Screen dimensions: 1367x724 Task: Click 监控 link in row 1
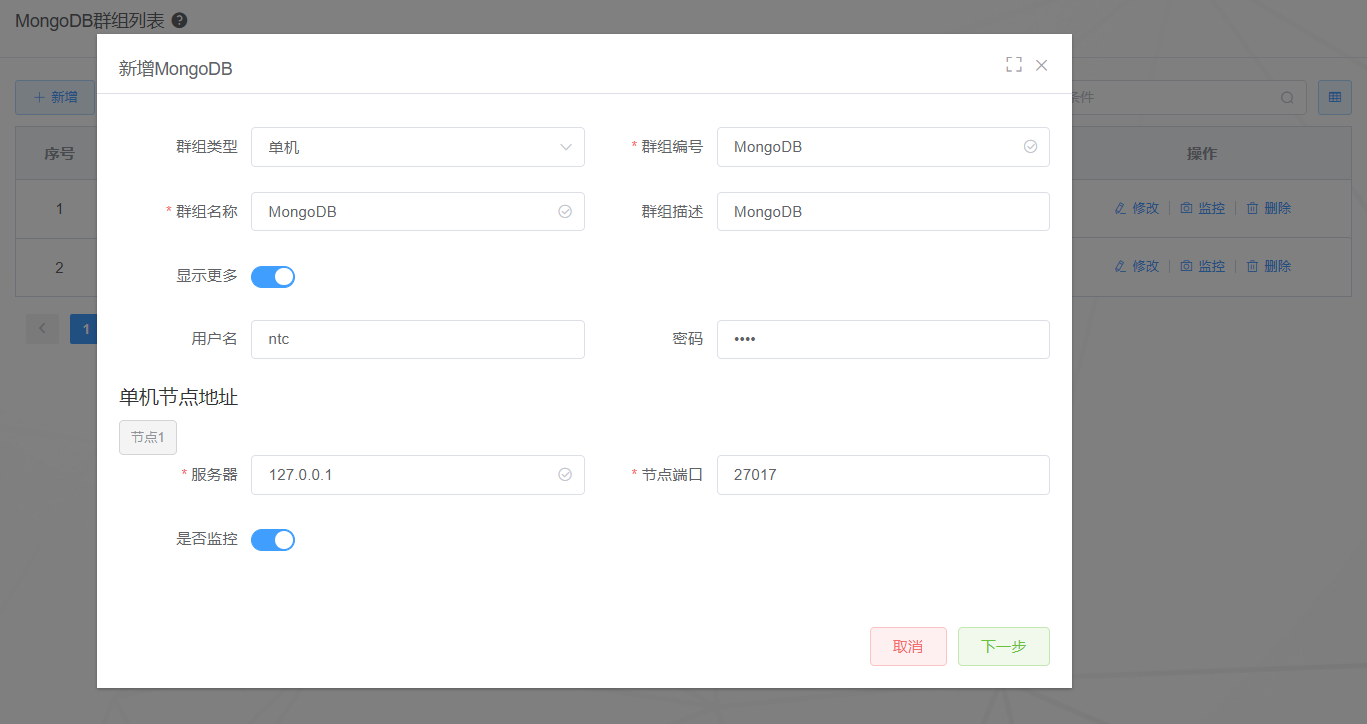(x=1203, y=208)
